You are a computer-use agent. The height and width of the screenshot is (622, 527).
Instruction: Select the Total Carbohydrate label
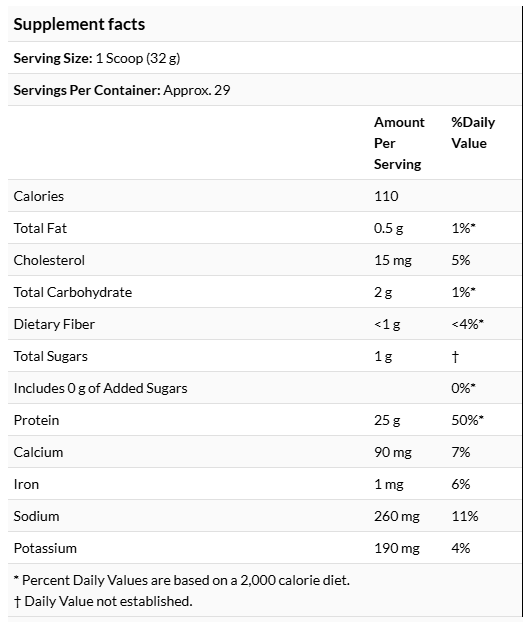click(73, 292)
